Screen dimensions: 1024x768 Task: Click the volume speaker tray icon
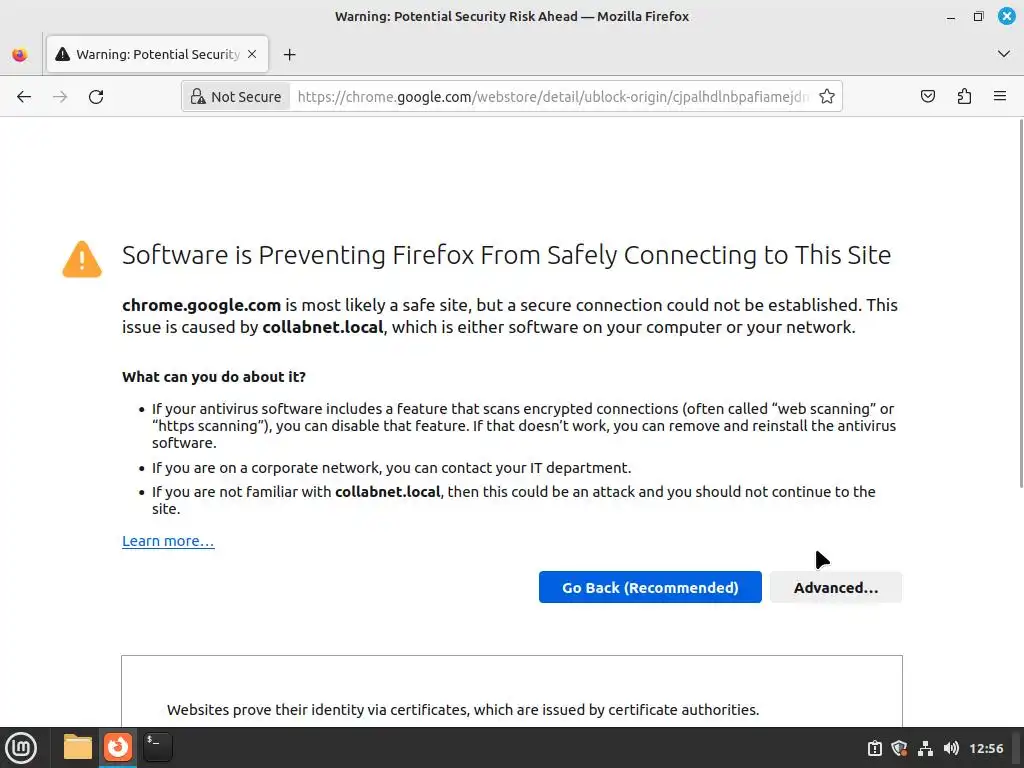point(951,748)
